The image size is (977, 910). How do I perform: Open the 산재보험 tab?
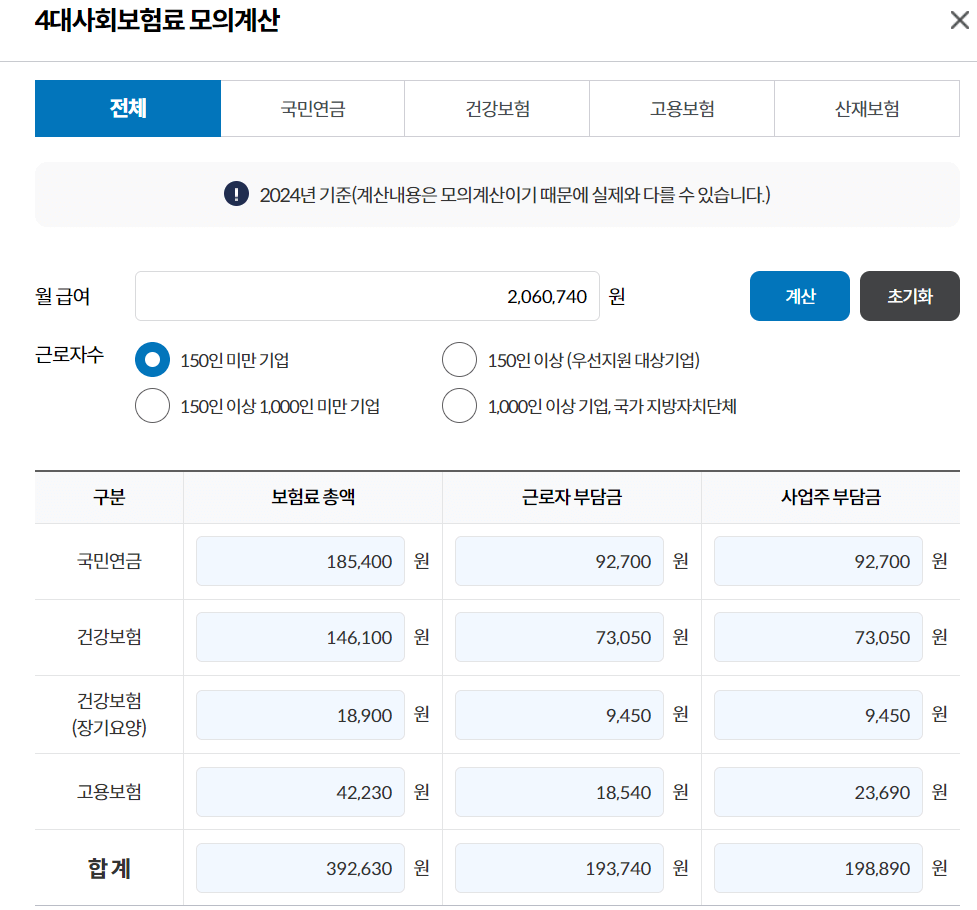tap(866, 108)
